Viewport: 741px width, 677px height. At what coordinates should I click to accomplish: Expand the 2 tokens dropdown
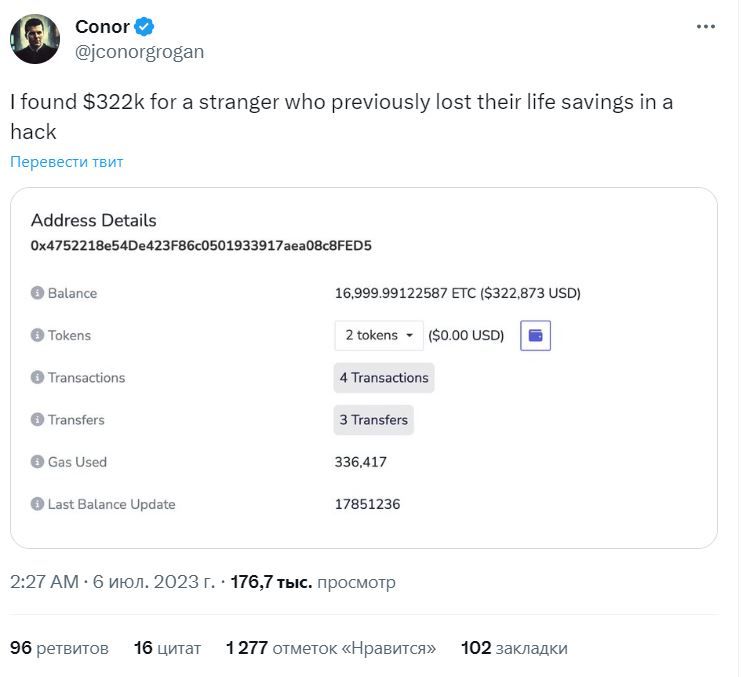(x=379, y=336)
